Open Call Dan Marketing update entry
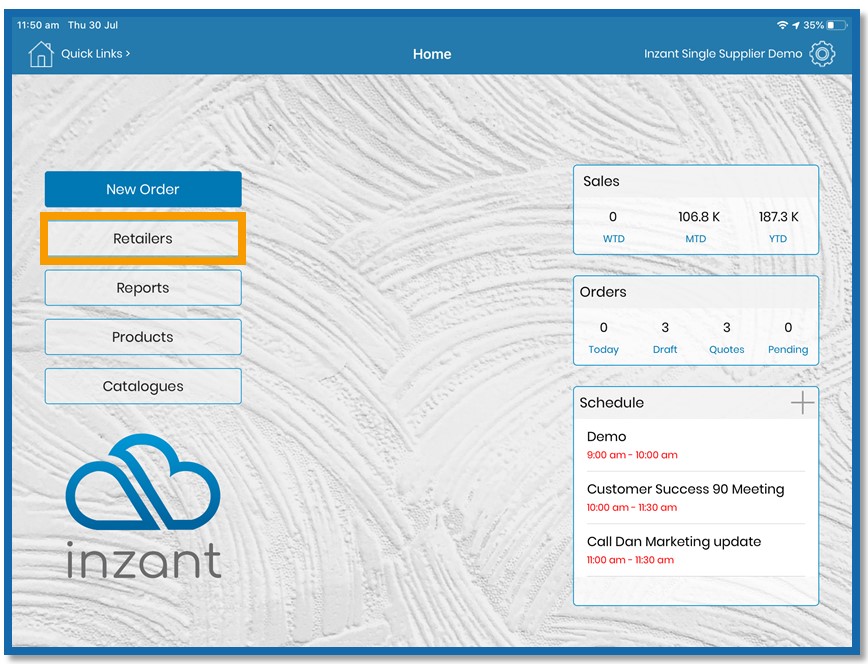The height and width of the screenshot is (664, 868). pos(695,550)
